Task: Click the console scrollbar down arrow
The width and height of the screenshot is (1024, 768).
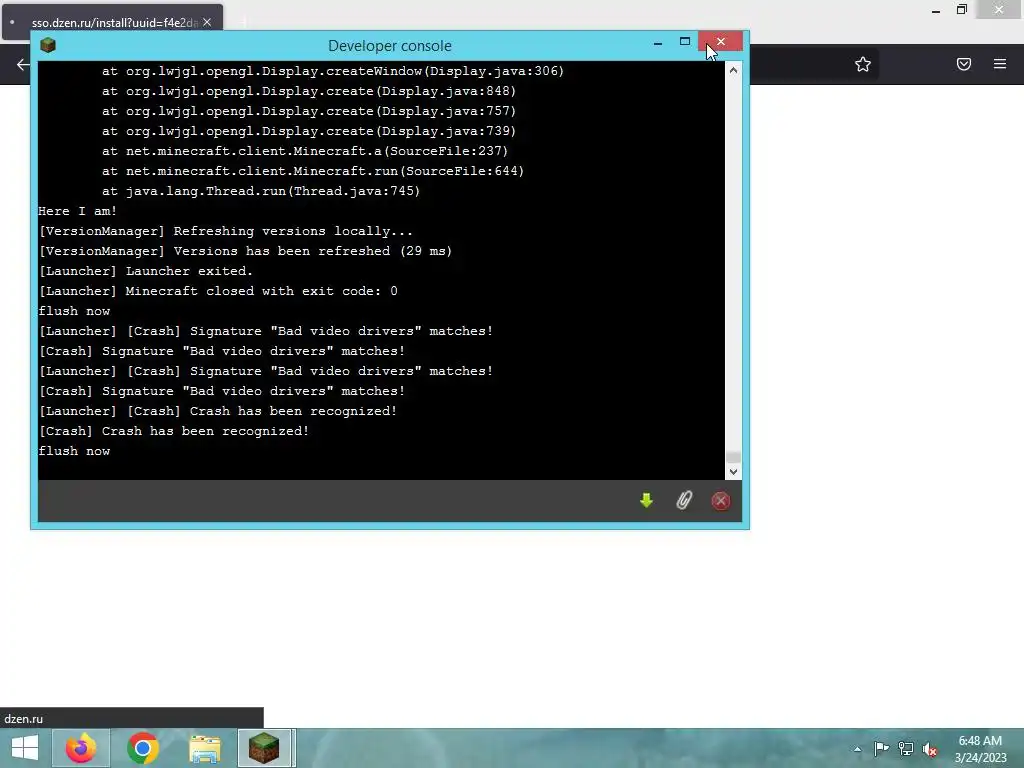Action: click(733, 472)
